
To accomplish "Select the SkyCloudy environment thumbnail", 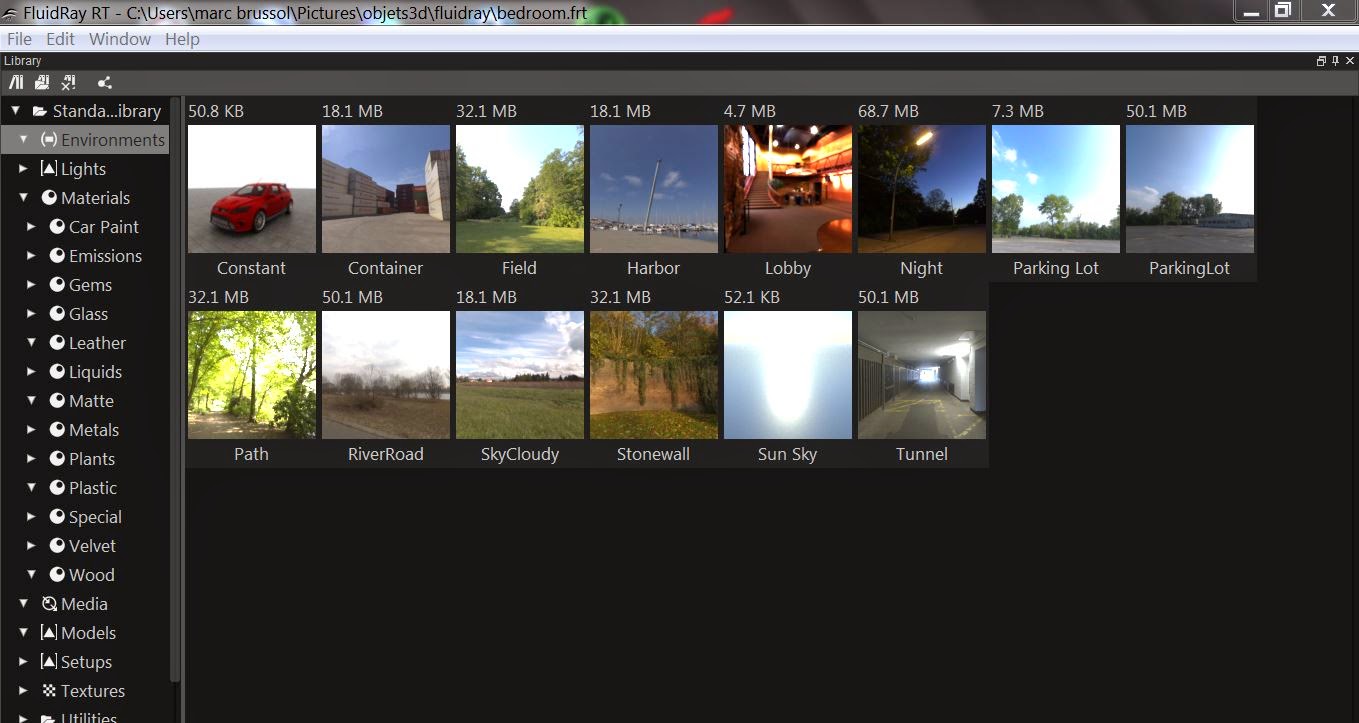I will (x=520, y=375).
